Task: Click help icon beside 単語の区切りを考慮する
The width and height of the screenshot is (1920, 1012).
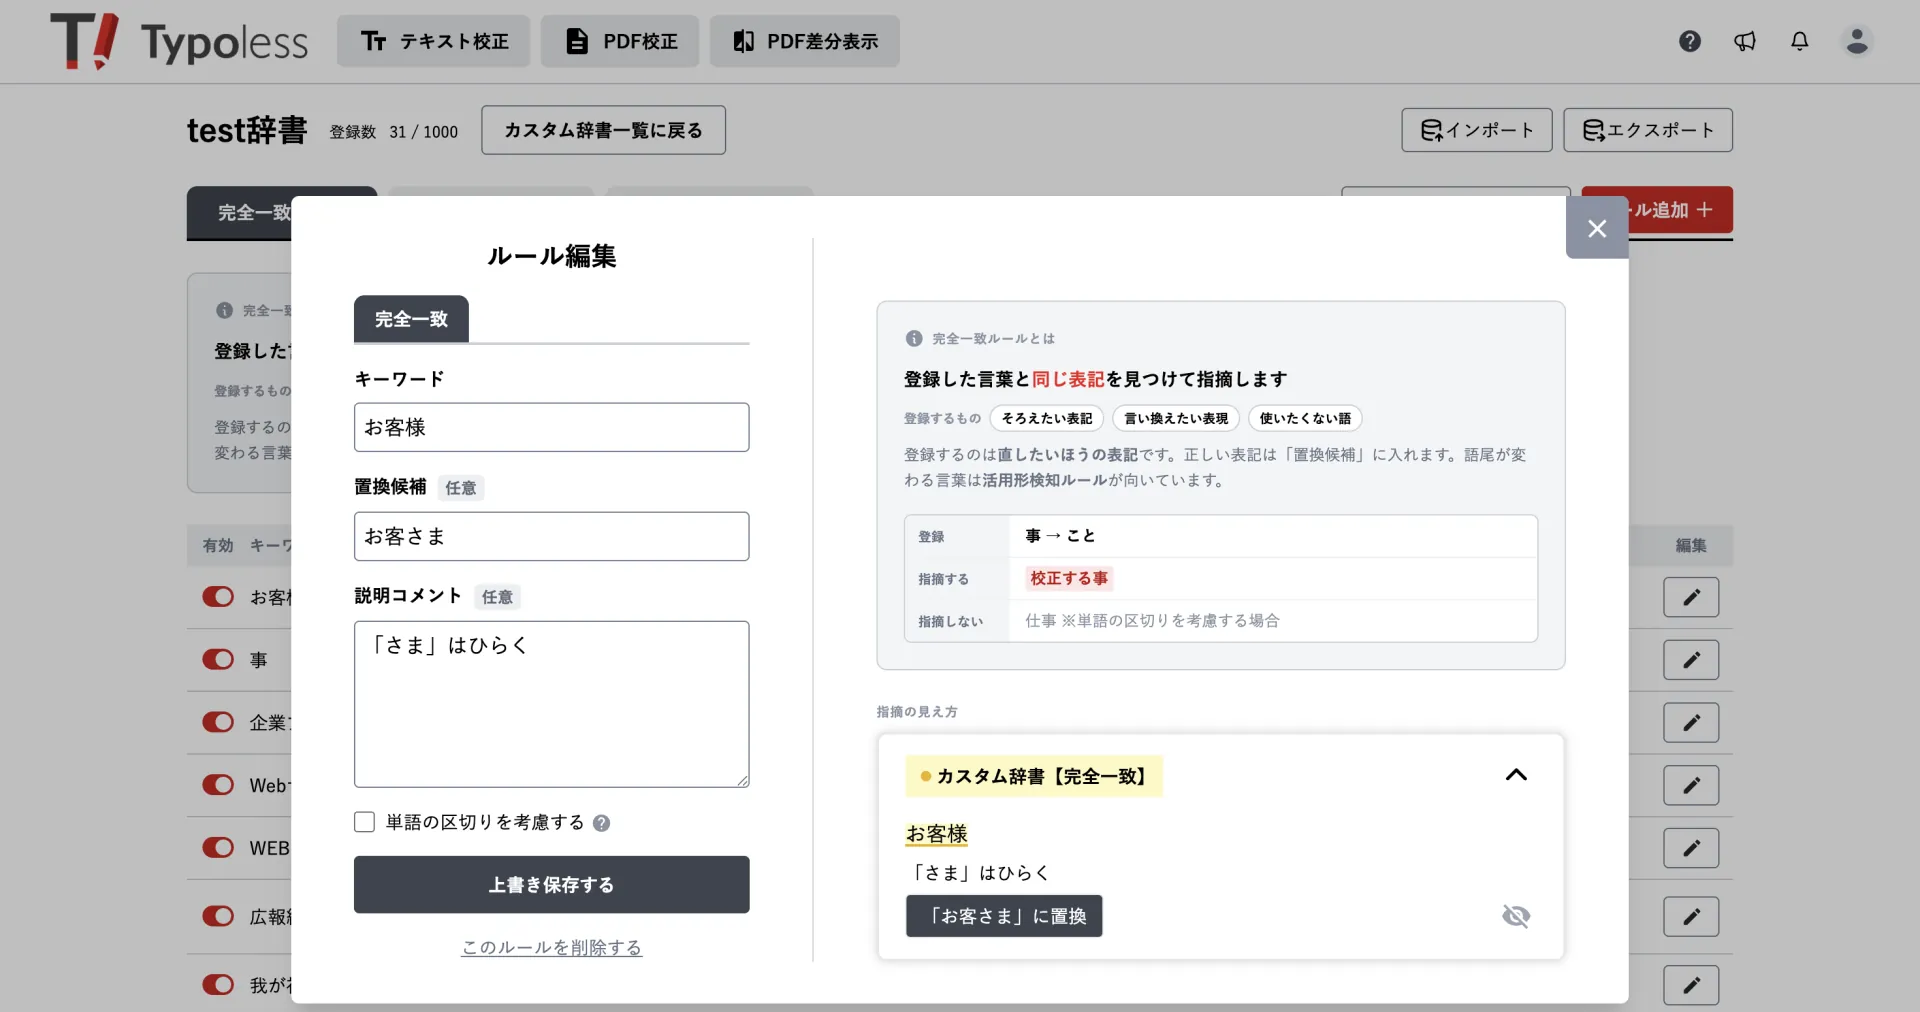Action: click(x=601, y=823)
